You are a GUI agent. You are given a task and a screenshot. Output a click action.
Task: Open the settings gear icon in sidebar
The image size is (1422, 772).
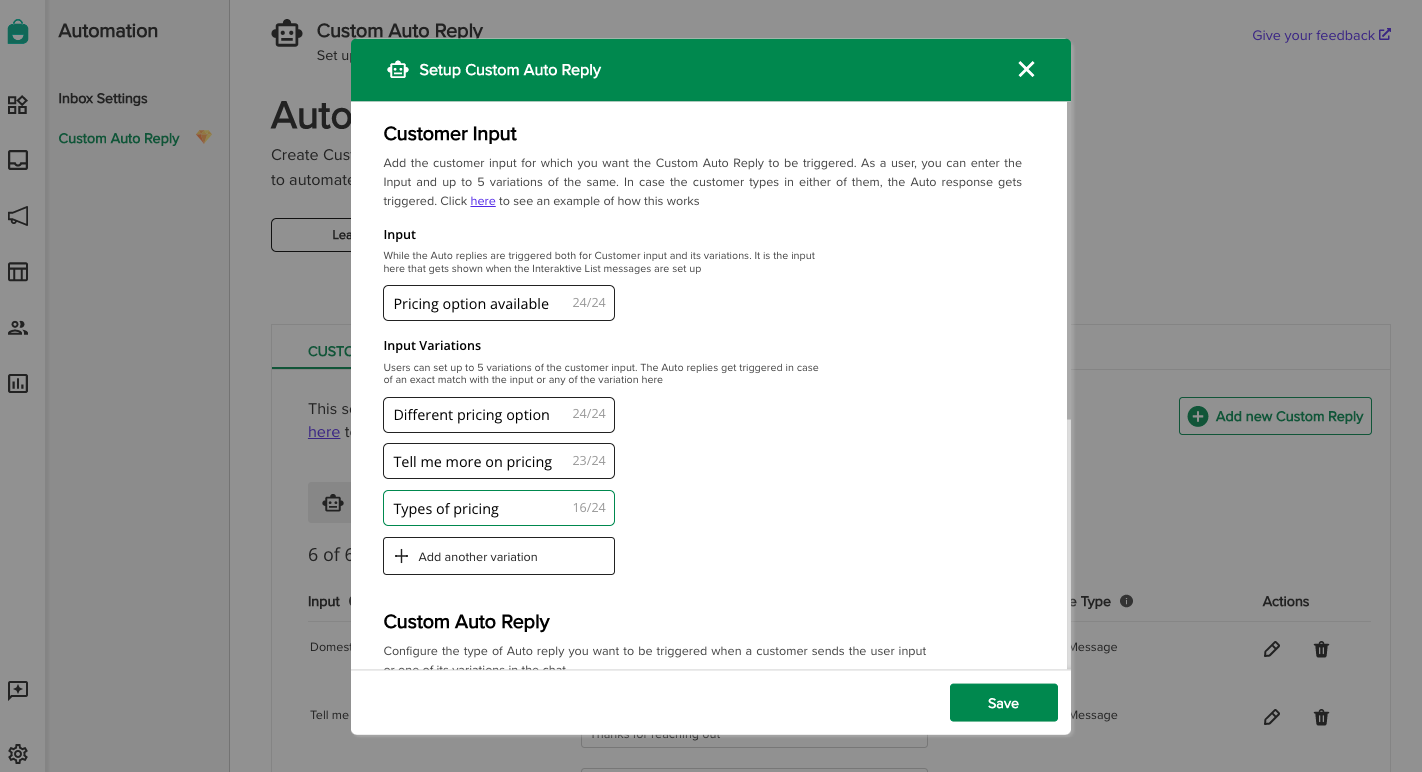coord(18,754)
